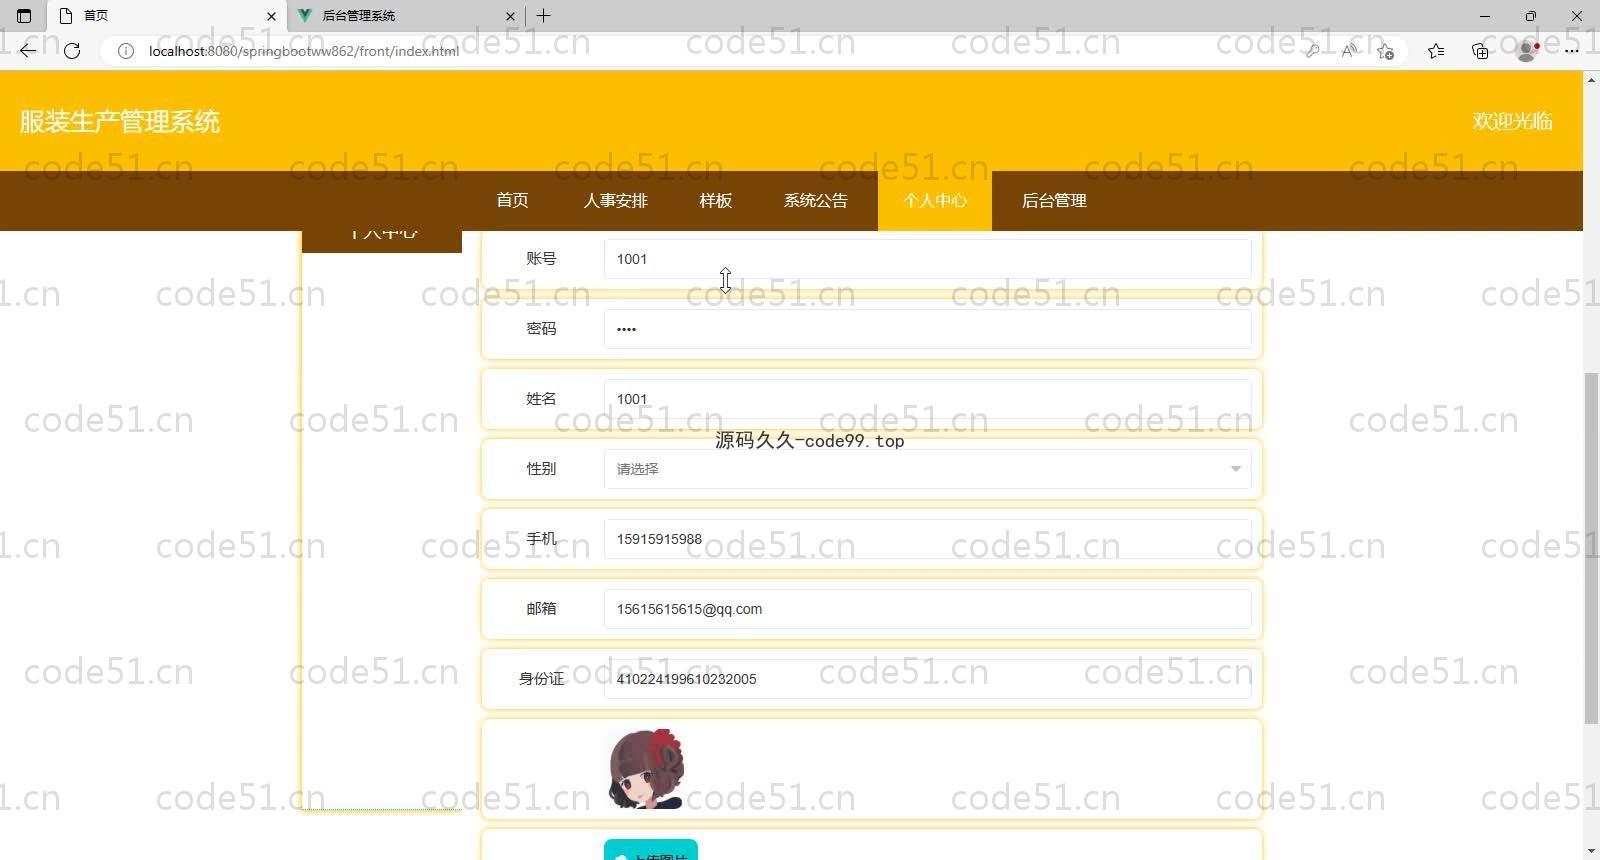Click the scrollbar up arrow
This screenshot has height=860, width=1600.
[1591, 79]
